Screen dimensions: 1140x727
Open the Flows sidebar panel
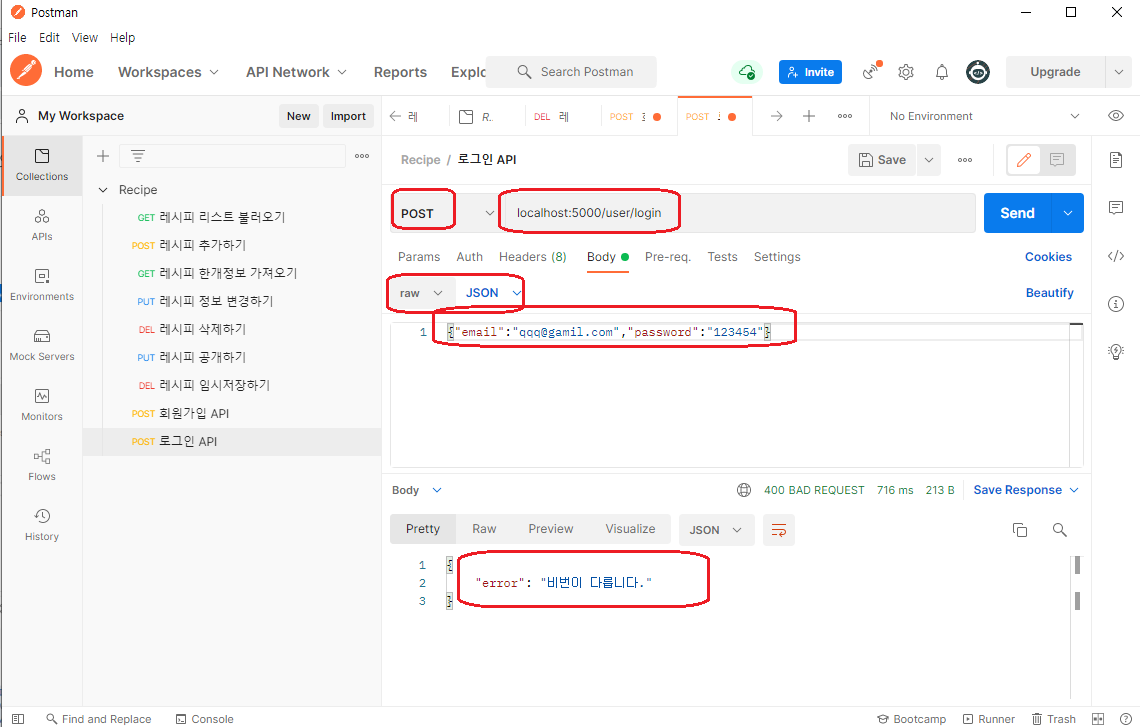(x=42, y=465)
